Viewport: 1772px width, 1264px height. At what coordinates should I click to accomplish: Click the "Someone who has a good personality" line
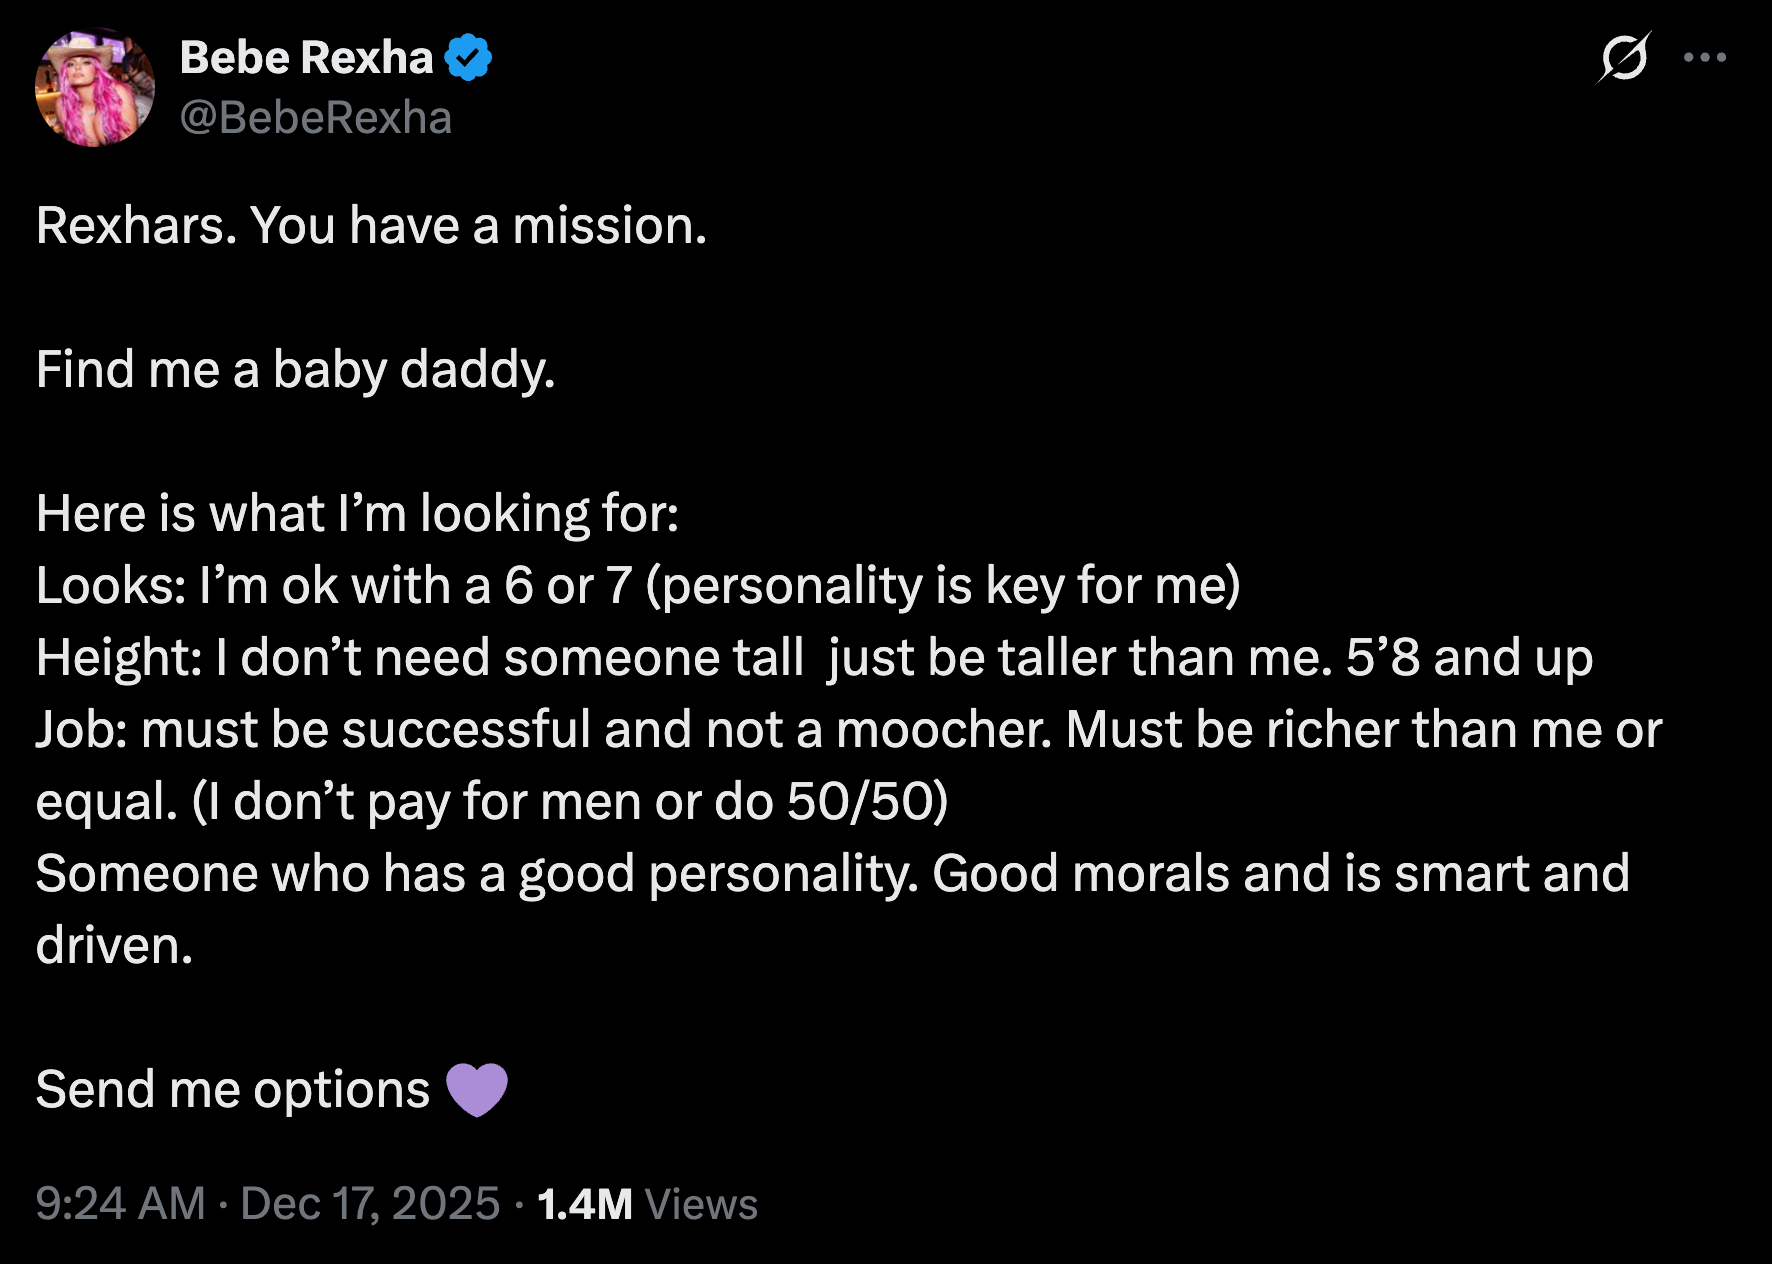[x=832, y=874]
